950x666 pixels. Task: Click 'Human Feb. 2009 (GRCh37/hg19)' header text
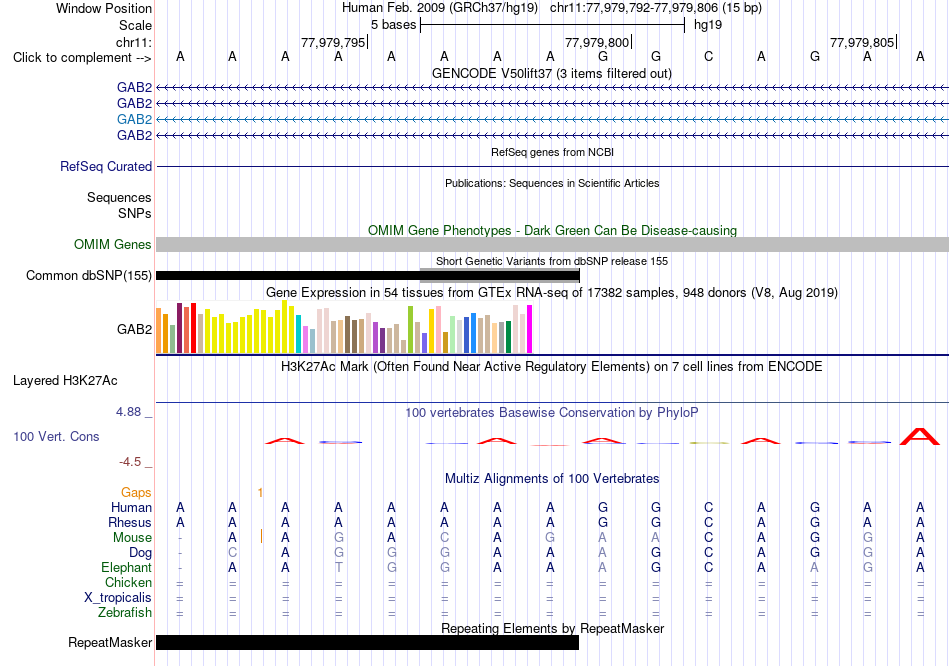(x=440, y=8)
